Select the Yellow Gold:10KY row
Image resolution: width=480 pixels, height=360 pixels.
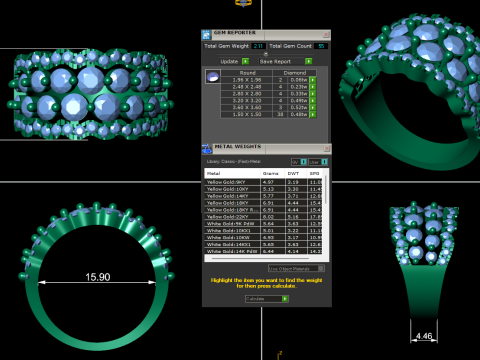click(x=263, y=189)
